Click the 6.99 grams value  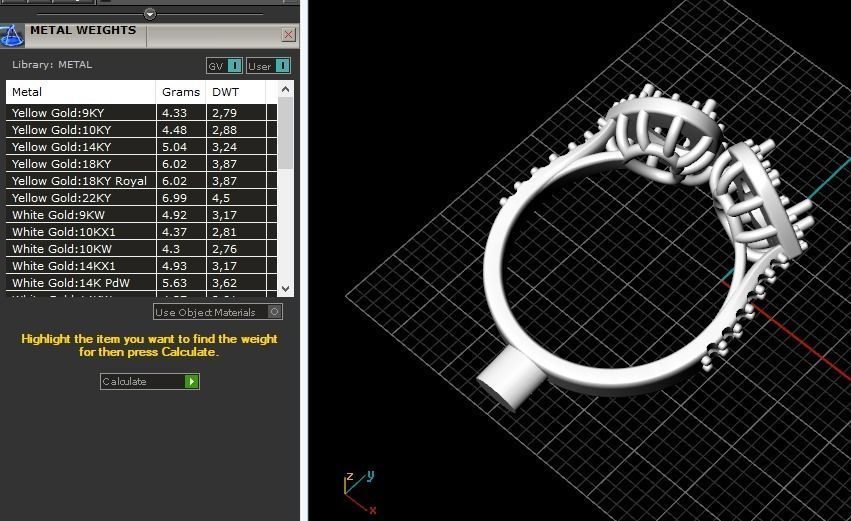tap(174, 198)
